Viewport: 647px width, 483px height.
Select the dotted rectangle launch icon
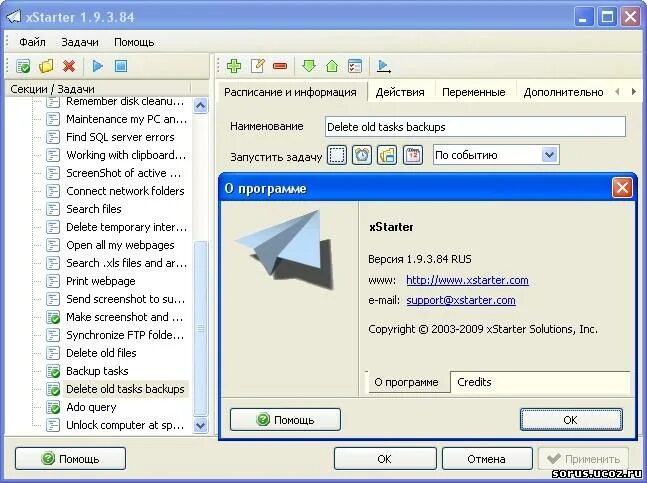(x=337, y=156)
